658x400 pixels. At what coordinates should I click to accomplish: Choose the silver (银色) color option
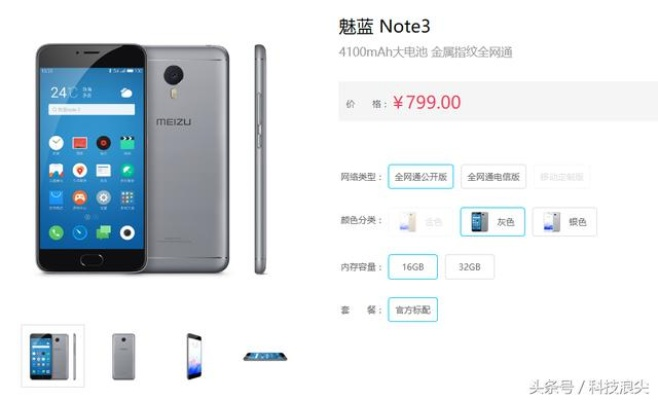pyautogui.click(x=564, y=222)
